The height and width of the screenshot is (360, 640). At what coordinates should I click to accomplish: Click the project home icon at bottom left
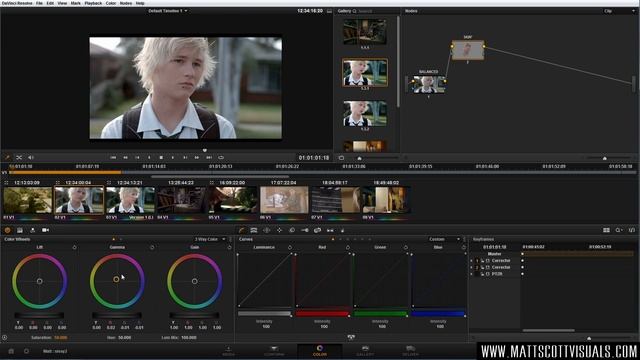(11, 351)
